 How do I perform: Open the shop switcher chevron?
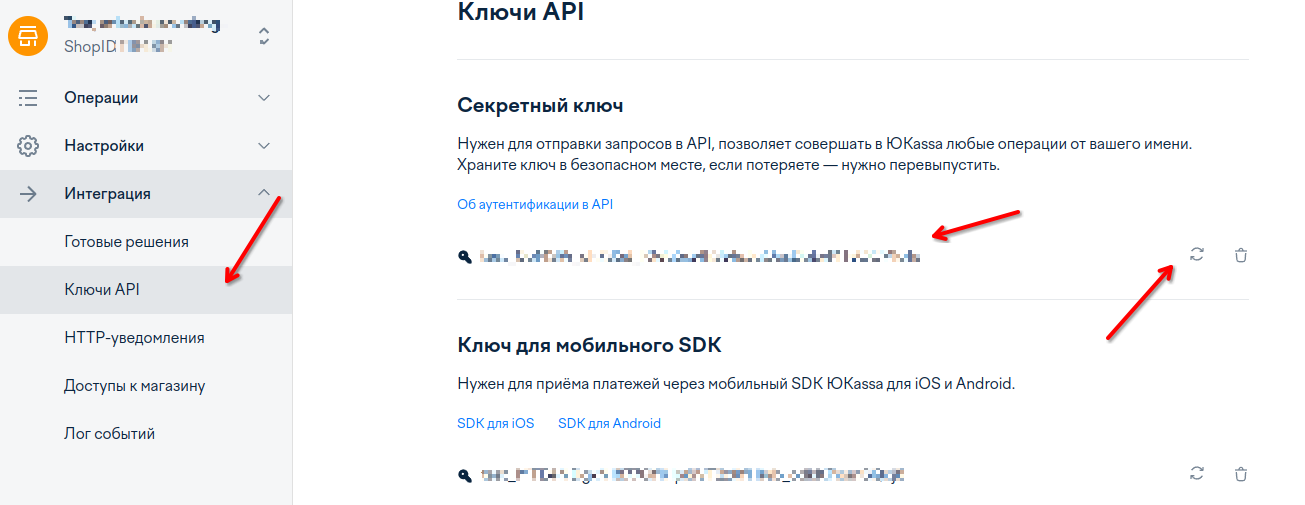(x=264, y=36)
